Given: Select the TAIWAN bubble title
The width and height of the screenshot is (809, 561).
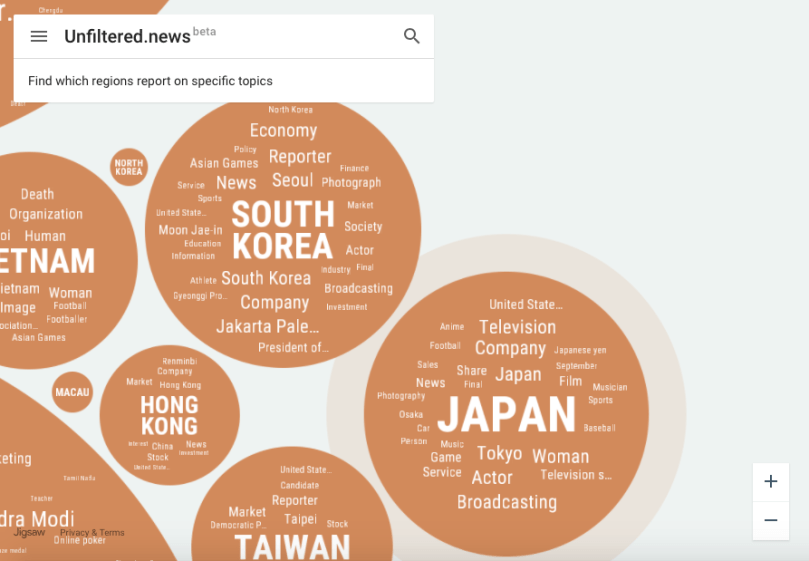Looking at the screenshot, I should 292,546.
